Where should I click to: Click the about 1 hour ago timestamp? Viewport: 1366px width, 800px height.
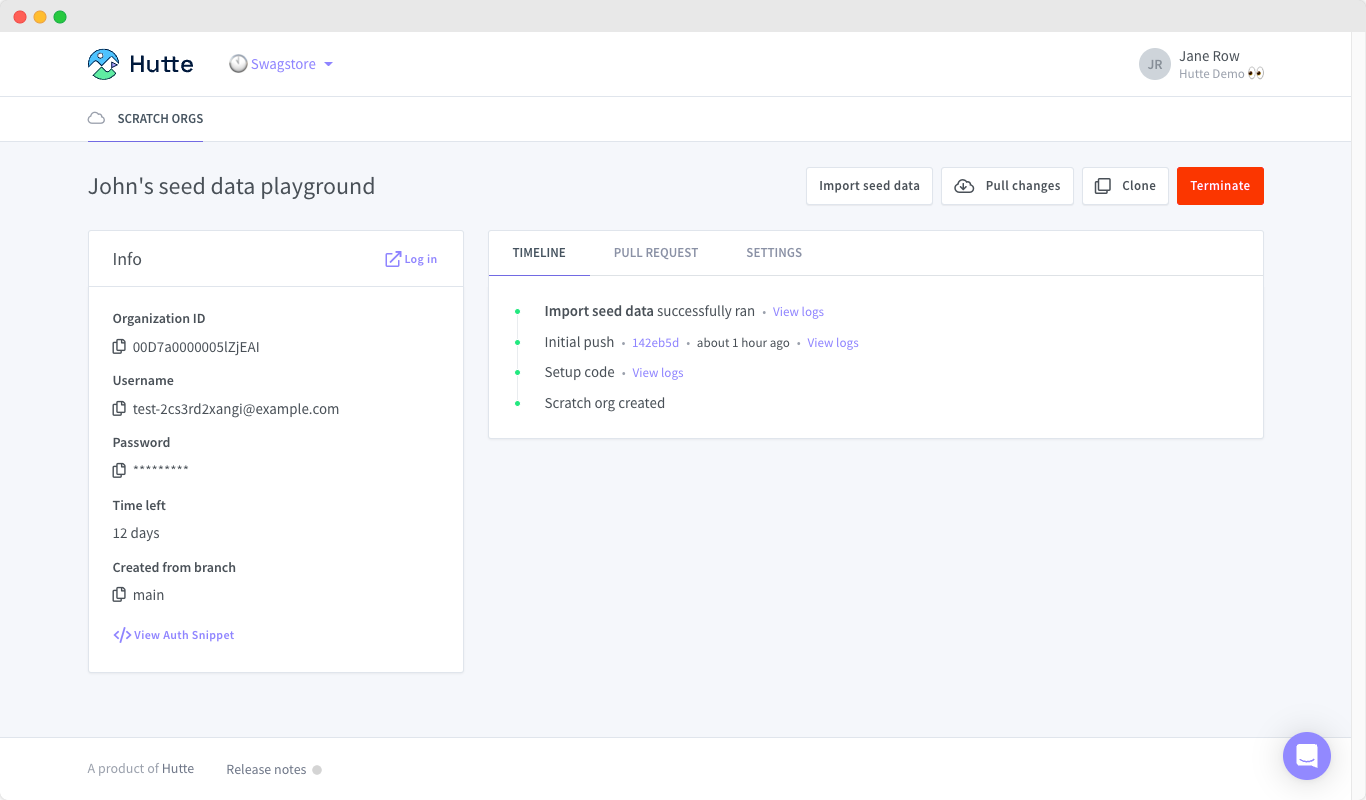[x=743, y=343]
